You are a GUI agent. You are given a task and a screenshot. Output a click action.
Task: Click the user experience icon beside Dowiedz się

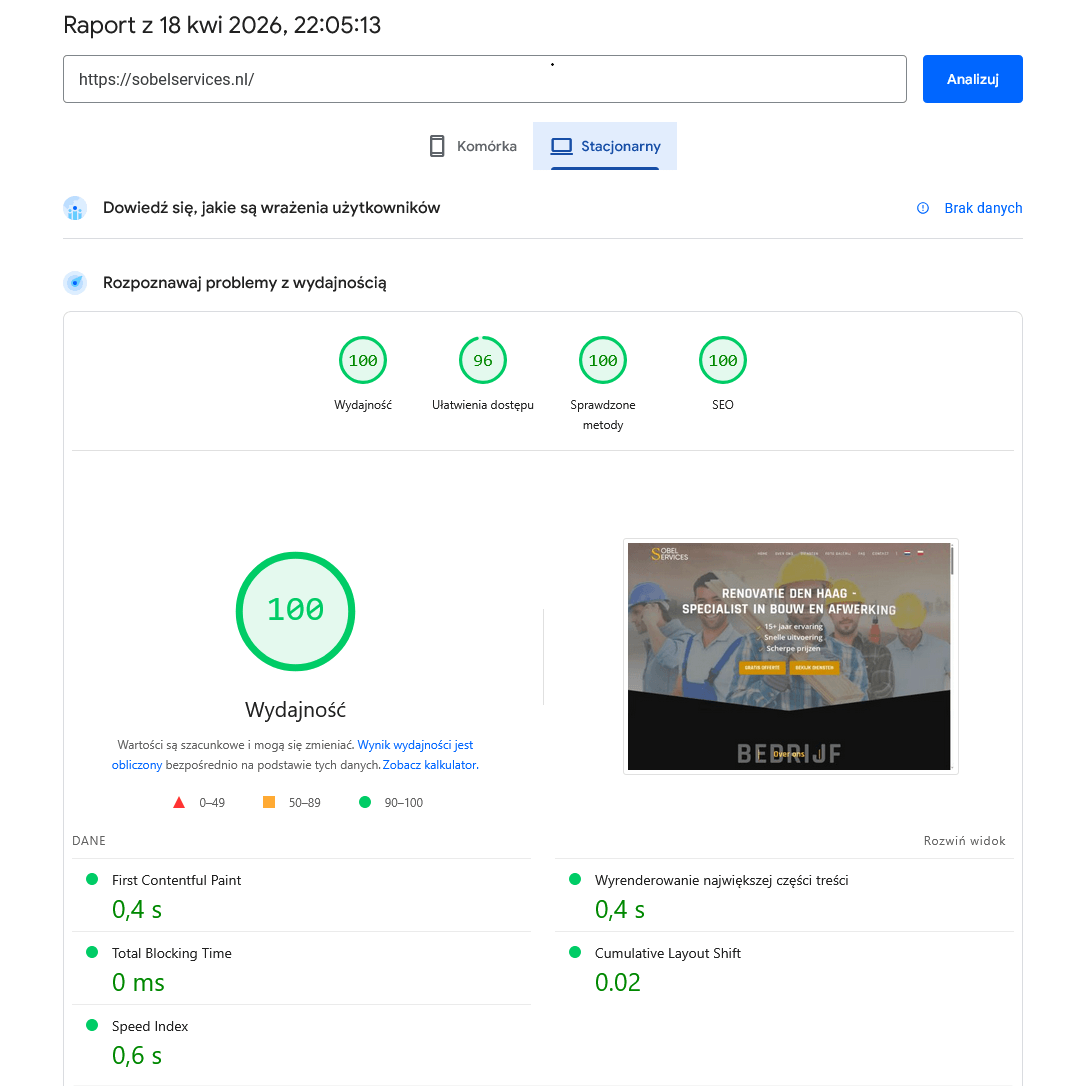point(75,208)
